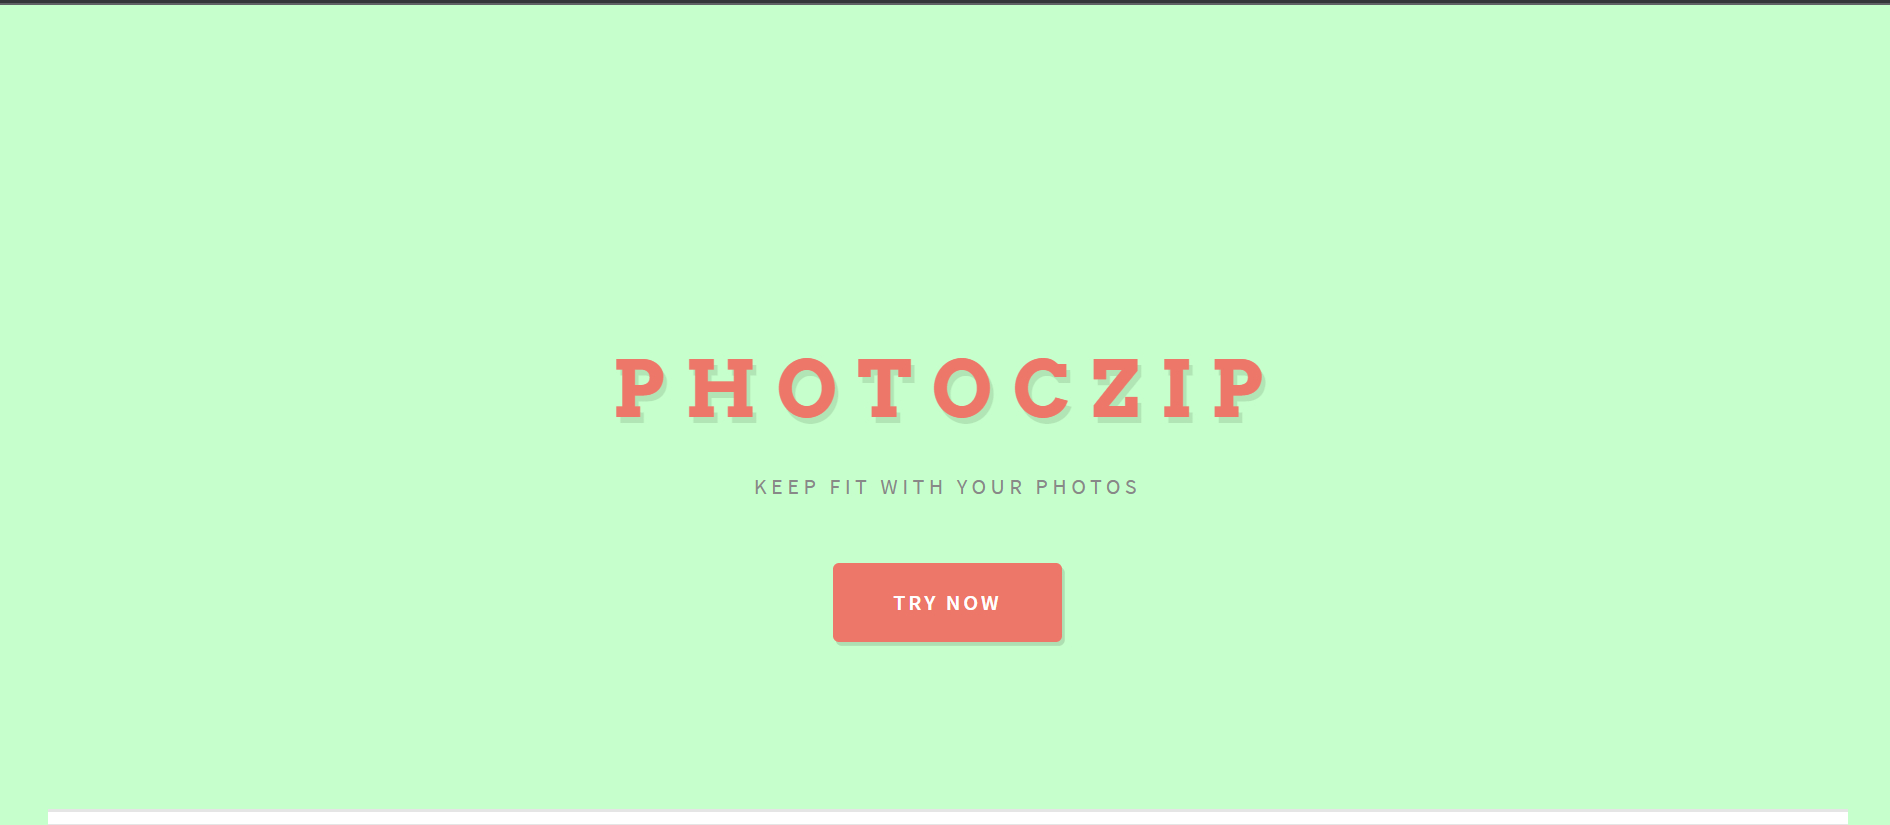Image resolution: width=1890 pixels, height=825 pixels.
Task: Click the letter I in the title
Action: pos(1178,388)
